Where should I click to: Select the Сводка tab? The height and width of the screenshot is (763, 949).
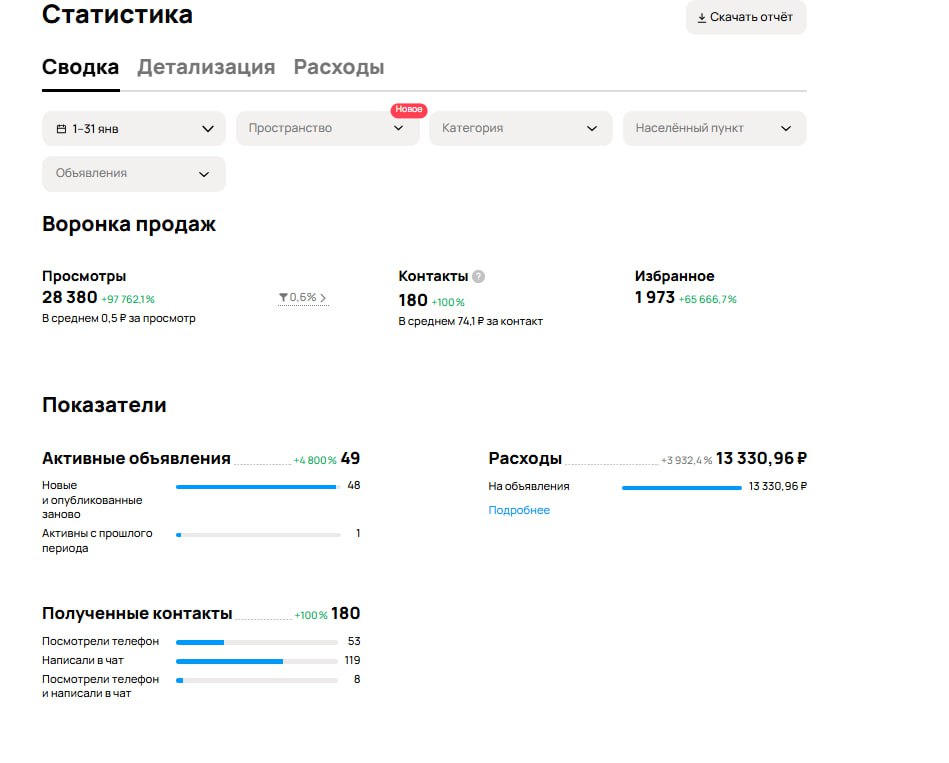point(80,68)
